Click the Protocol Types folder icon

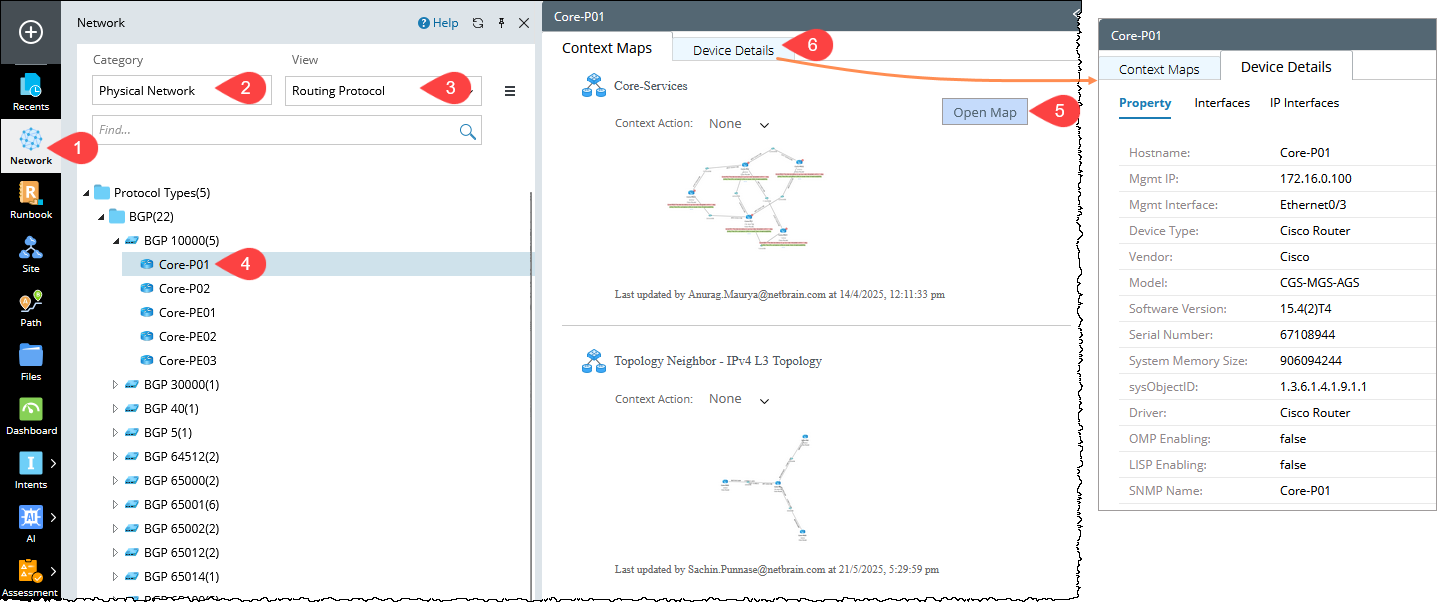point(101,192)
